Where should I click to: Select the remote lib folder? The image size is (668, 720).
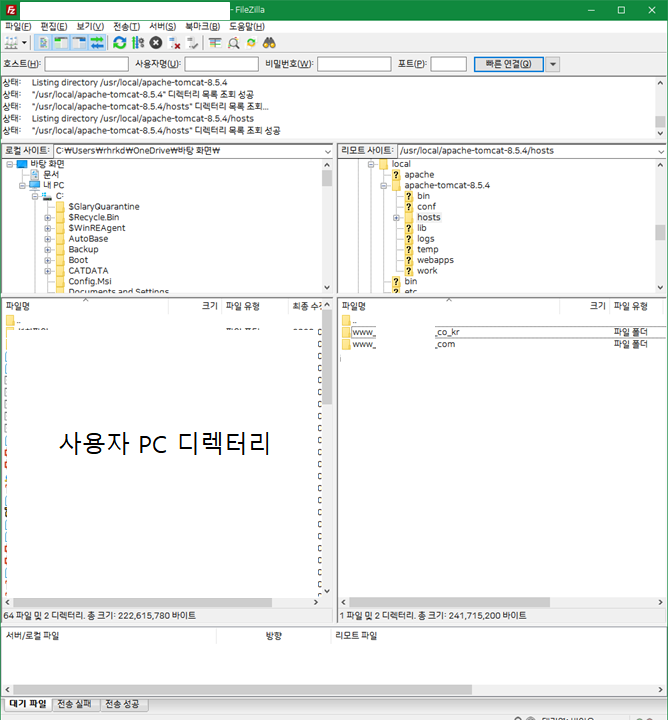pyautogui.click(x=421, y=228)
